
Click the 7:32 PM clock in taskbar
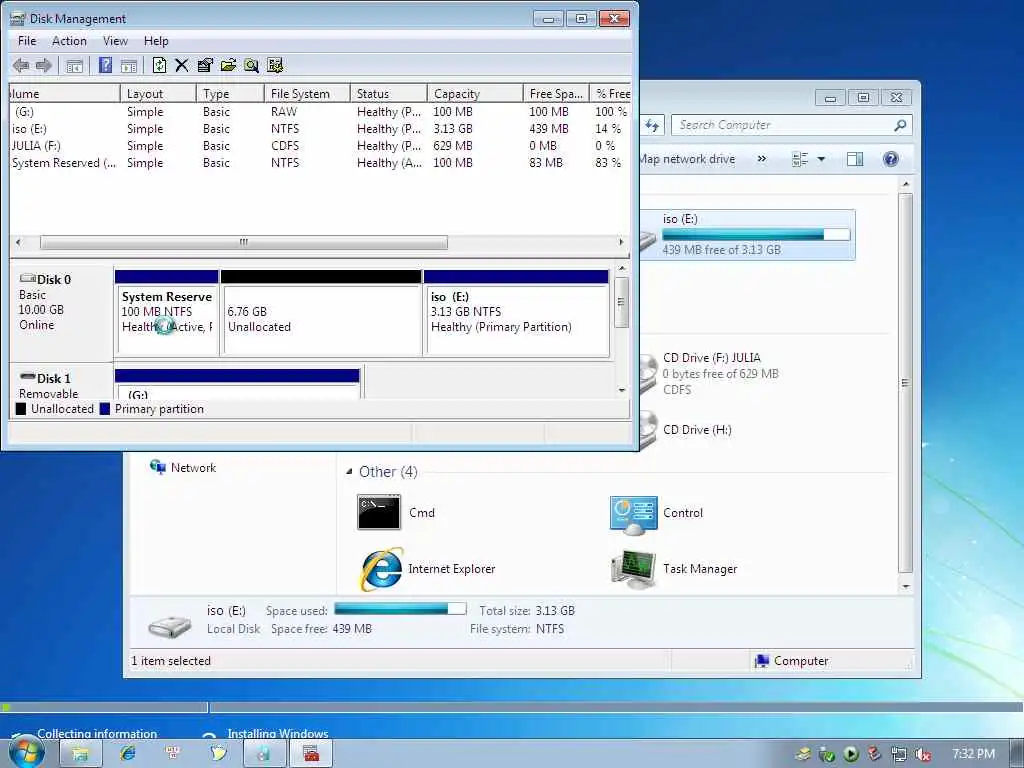point(973,754)
